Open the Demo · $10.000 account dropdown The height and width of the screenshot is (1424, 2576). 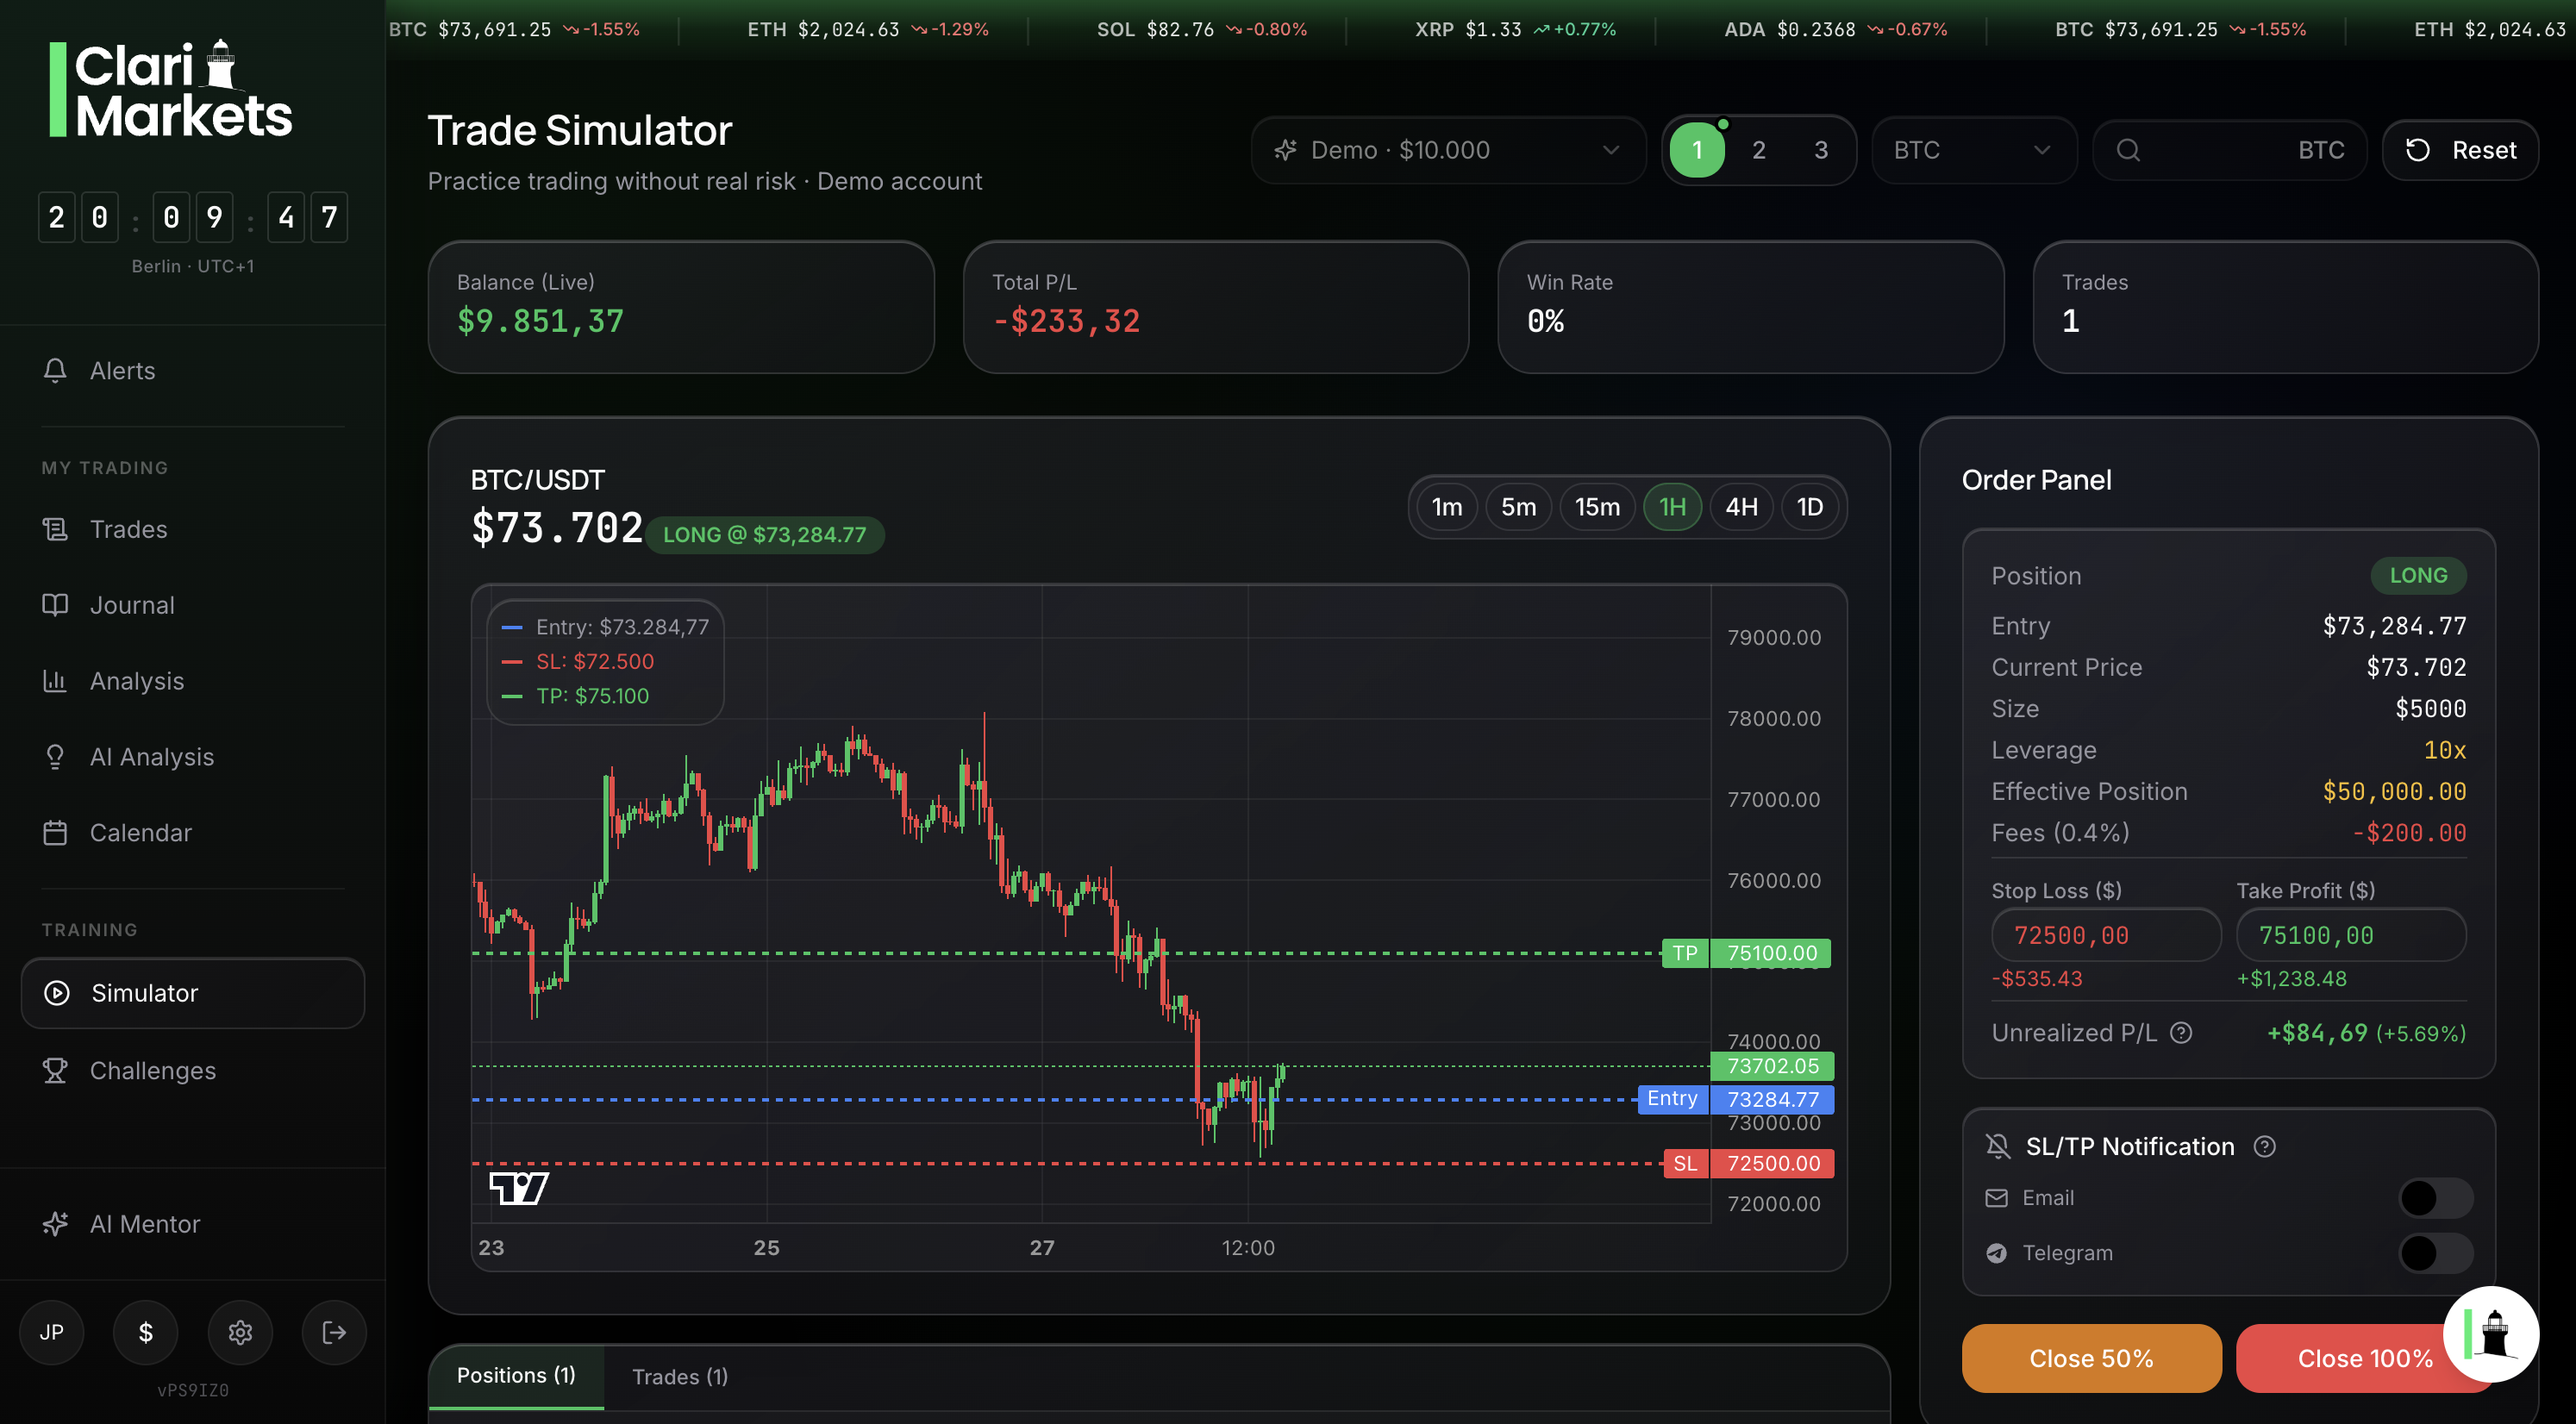(1448, 150)
